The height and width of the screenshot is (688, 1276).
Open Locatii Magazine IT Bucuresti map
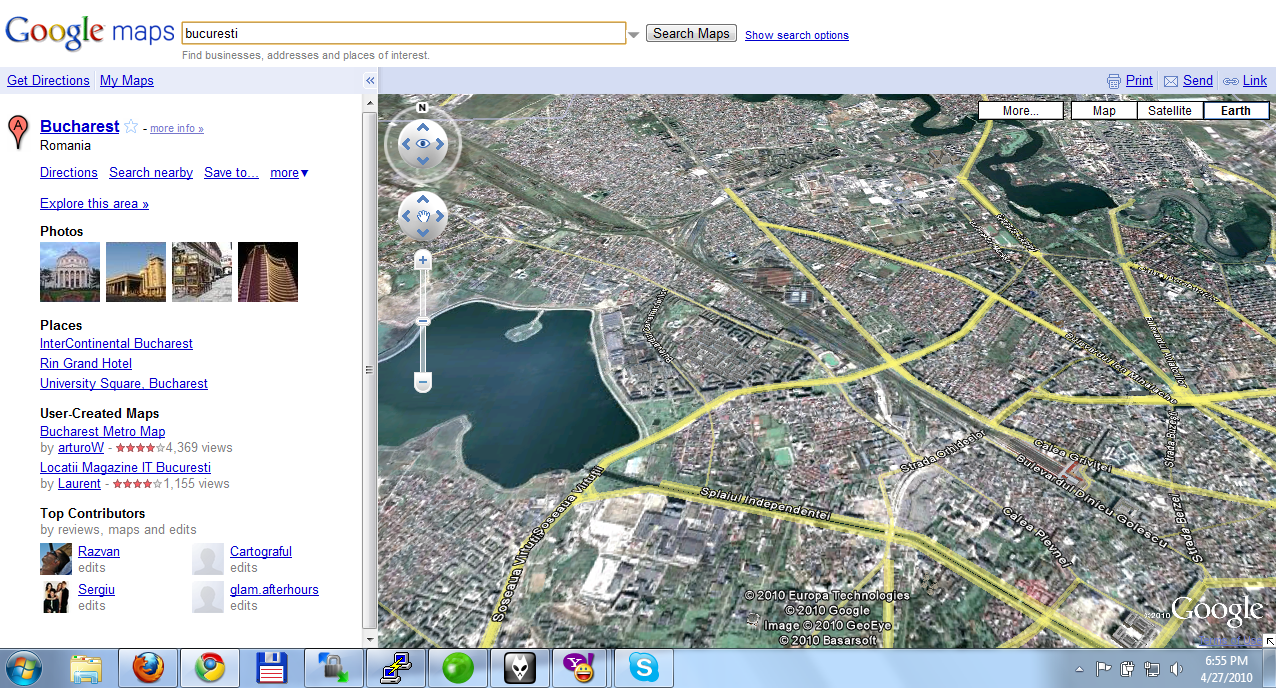pyautogui.click(x=125, y=468)
